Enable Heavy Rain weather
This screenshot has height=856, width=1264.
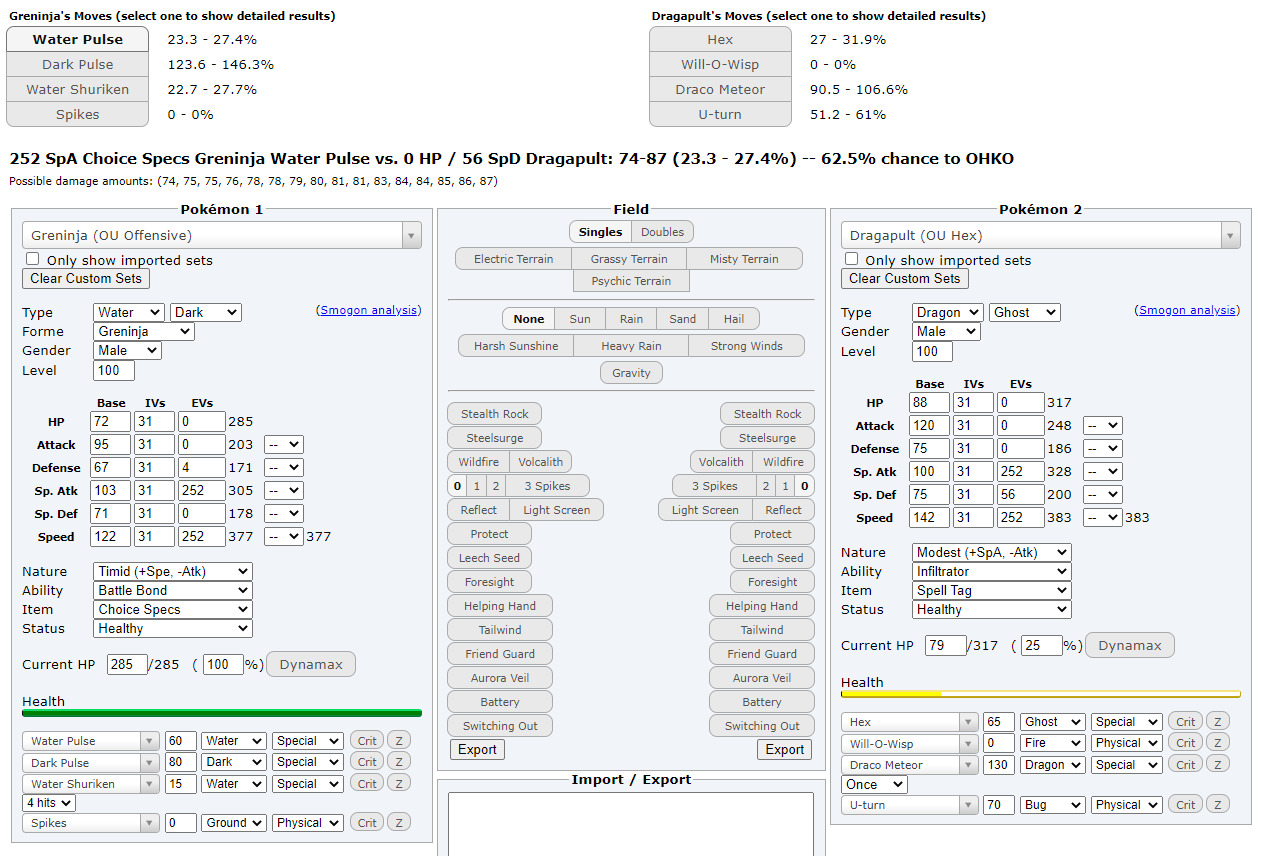tap(631, 346)
